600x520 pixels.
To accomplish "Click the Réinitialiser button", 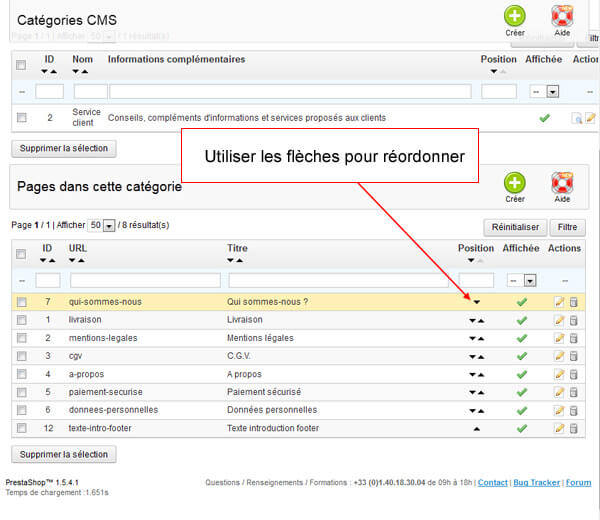I will click(515, 227).
